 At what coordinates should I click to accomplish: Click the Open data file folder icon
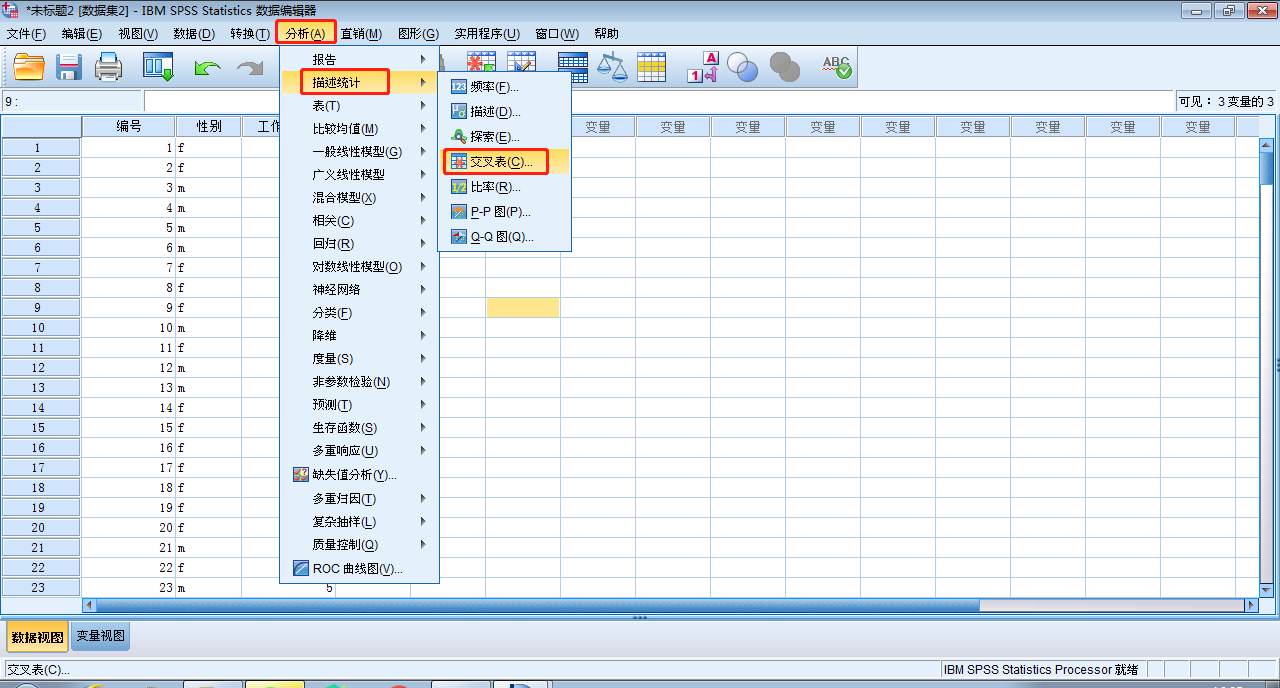coord(29,68)
